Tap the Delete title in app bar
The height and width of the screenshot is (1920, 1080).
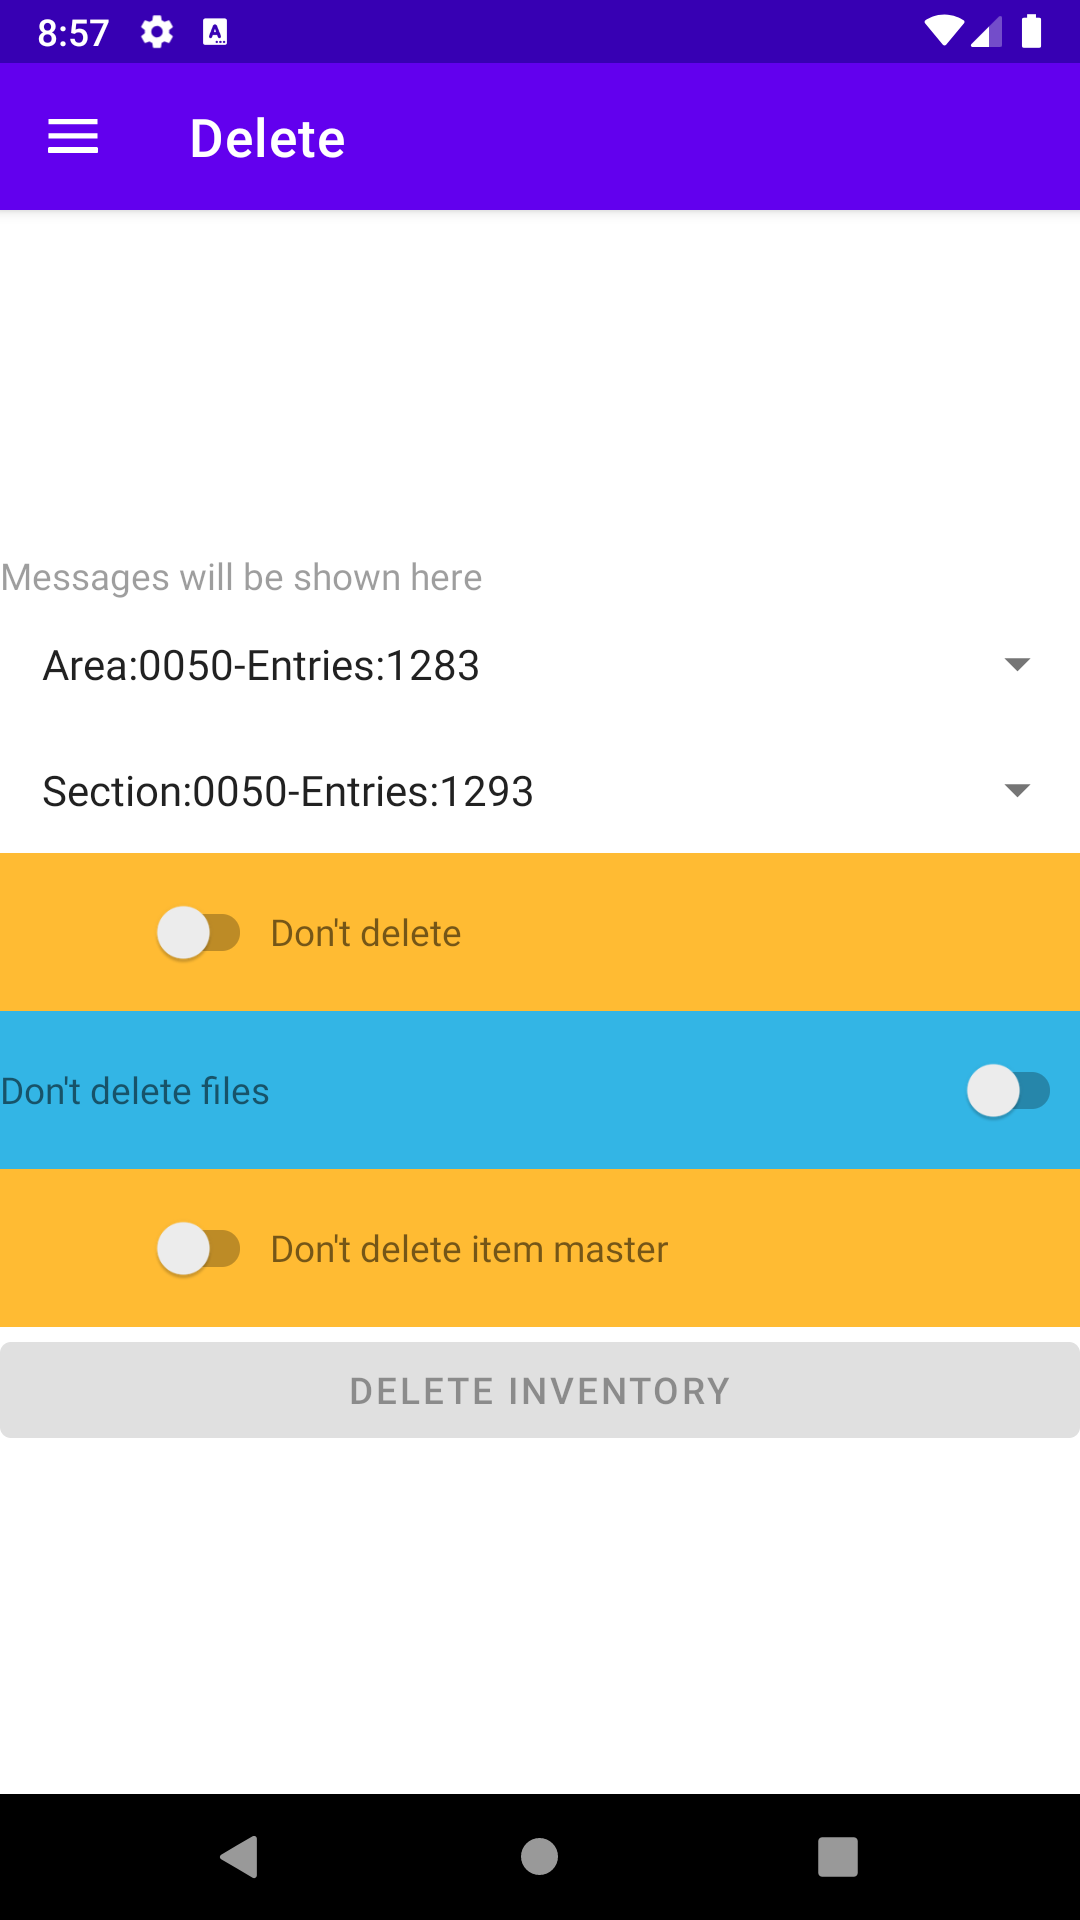pyautogui.click(x=267, y=138)
